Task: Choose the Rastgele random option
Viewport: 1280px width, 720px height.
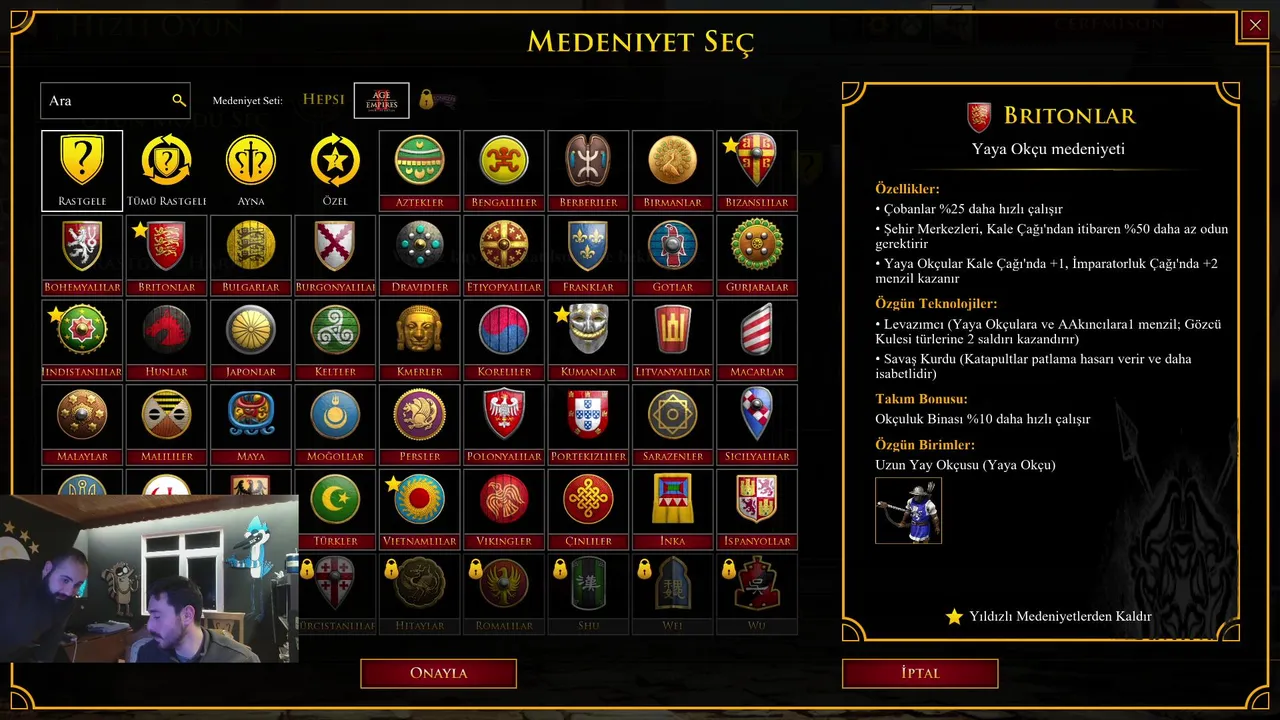Action: pyautogui.click(x=82, y=170)
